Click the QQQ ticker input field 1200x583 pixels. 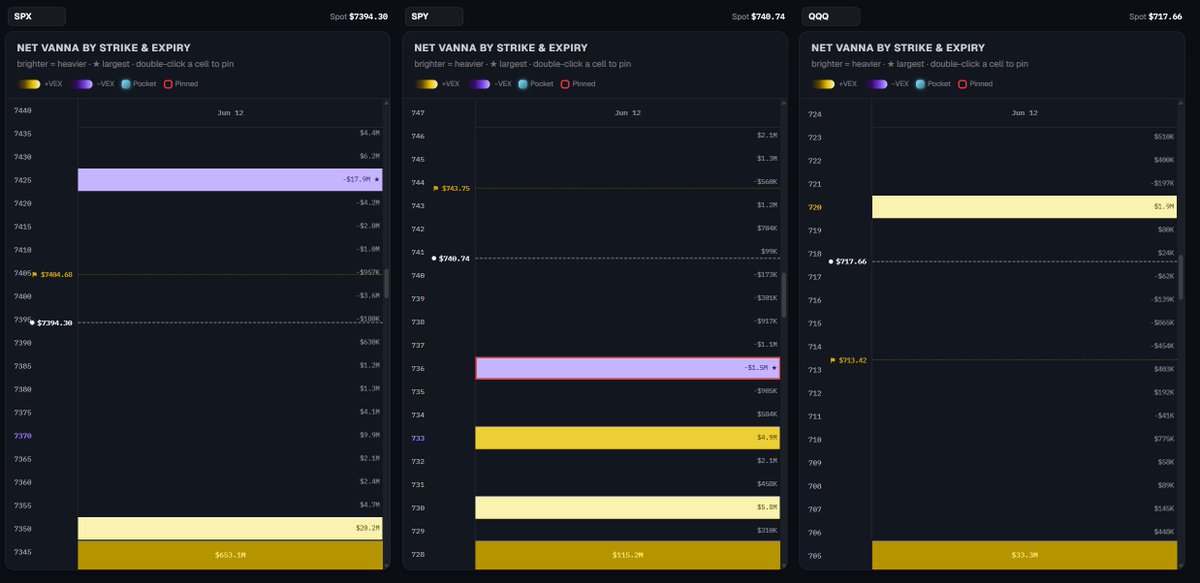831,16
